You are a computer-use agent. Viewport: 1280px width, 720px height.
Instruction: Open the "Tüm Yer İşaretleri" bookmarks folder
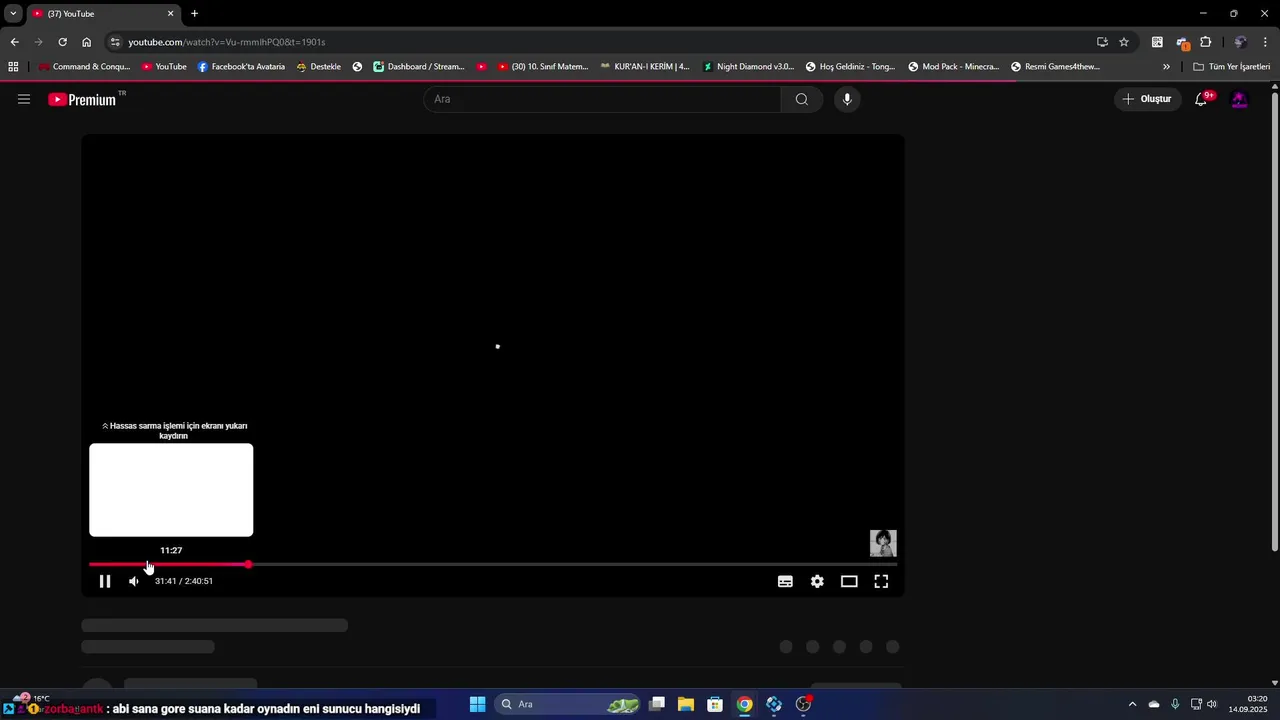click(x=1232, y=67)
